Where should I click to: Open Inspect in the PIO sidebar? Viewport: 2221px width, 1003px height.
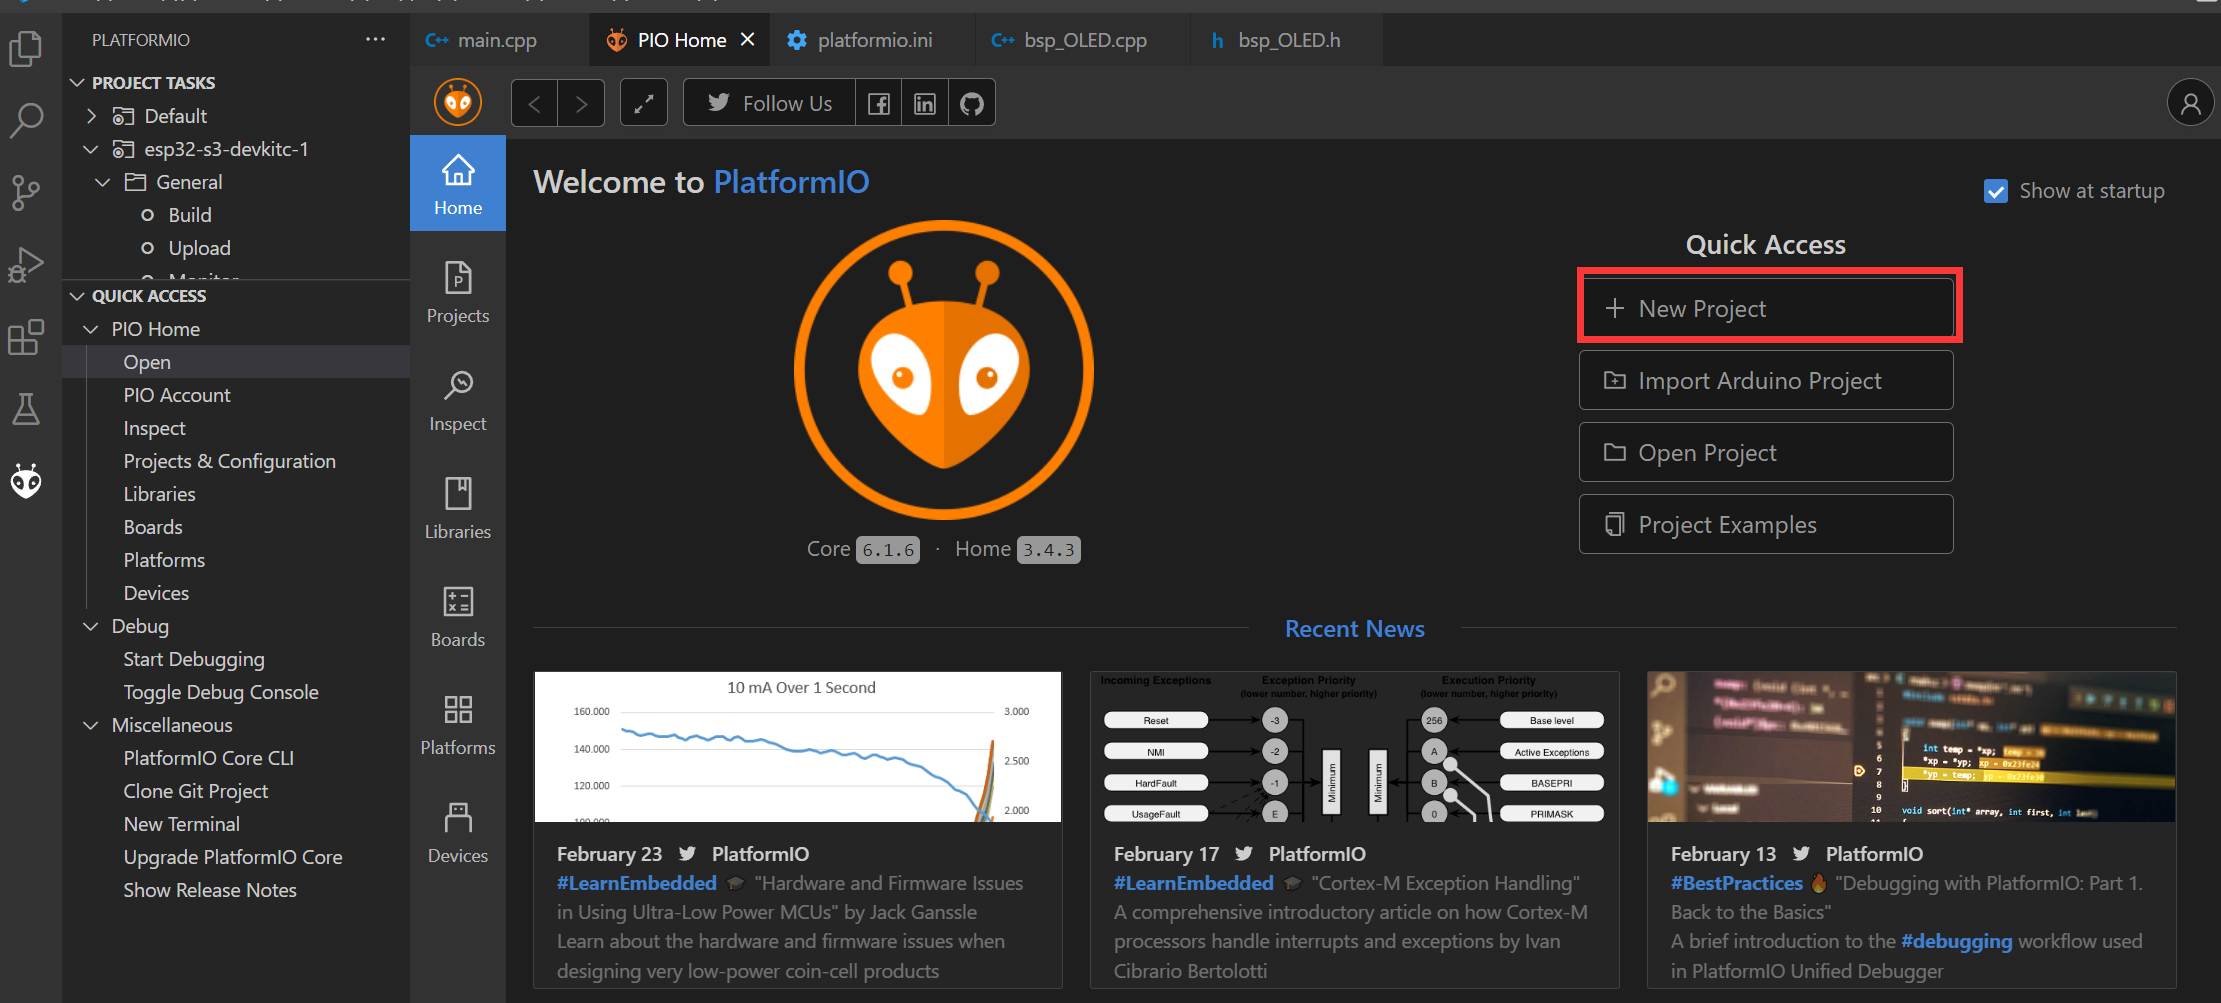point(458,400)
